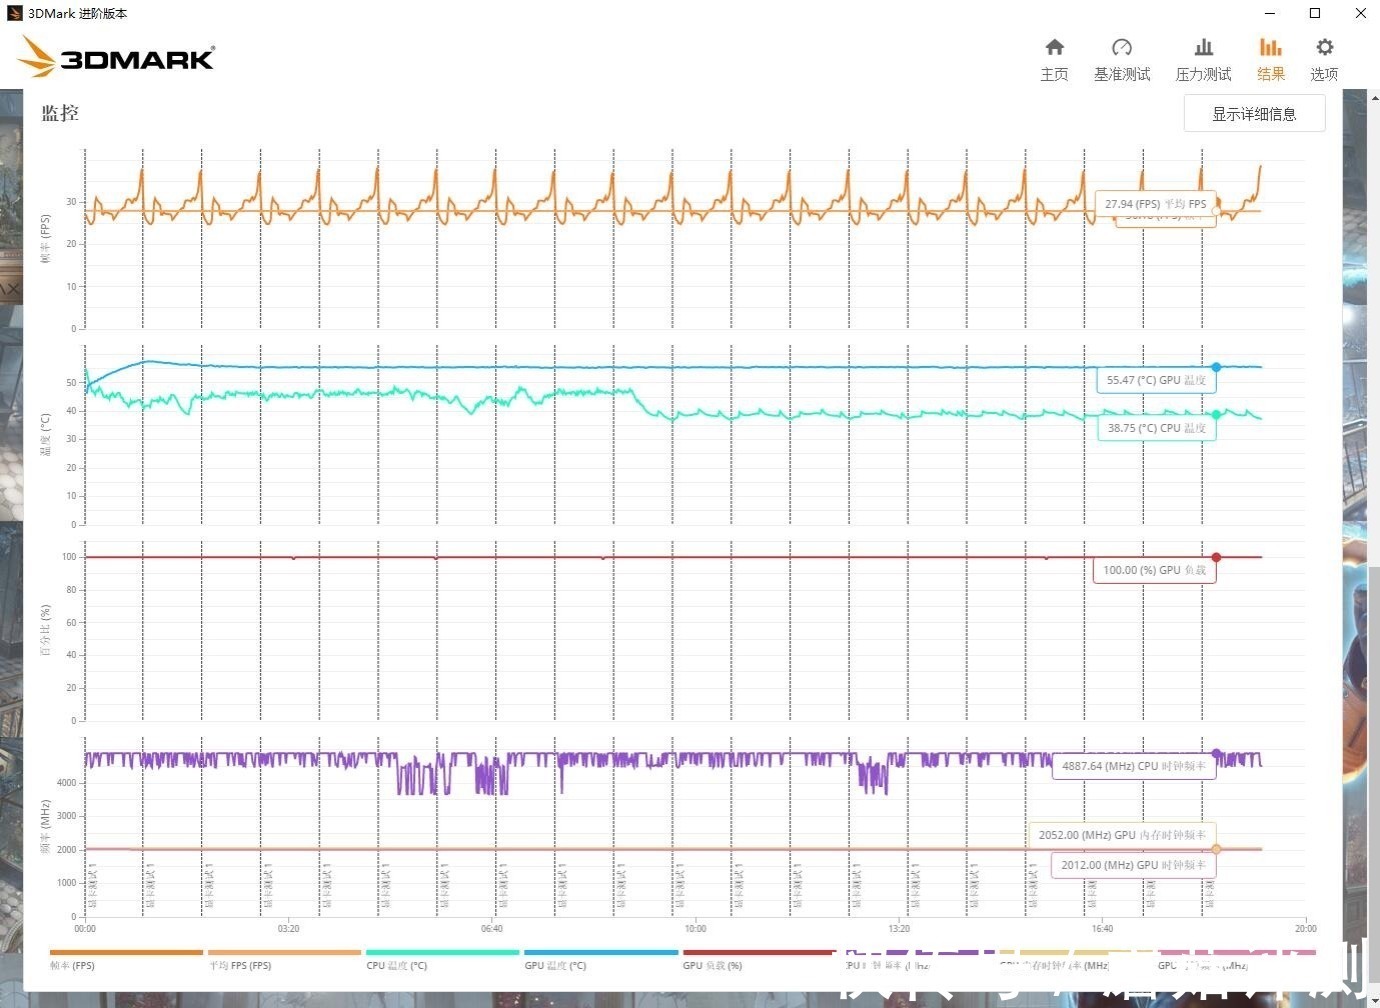Maximize the 3DMark window

[1315, 13]
